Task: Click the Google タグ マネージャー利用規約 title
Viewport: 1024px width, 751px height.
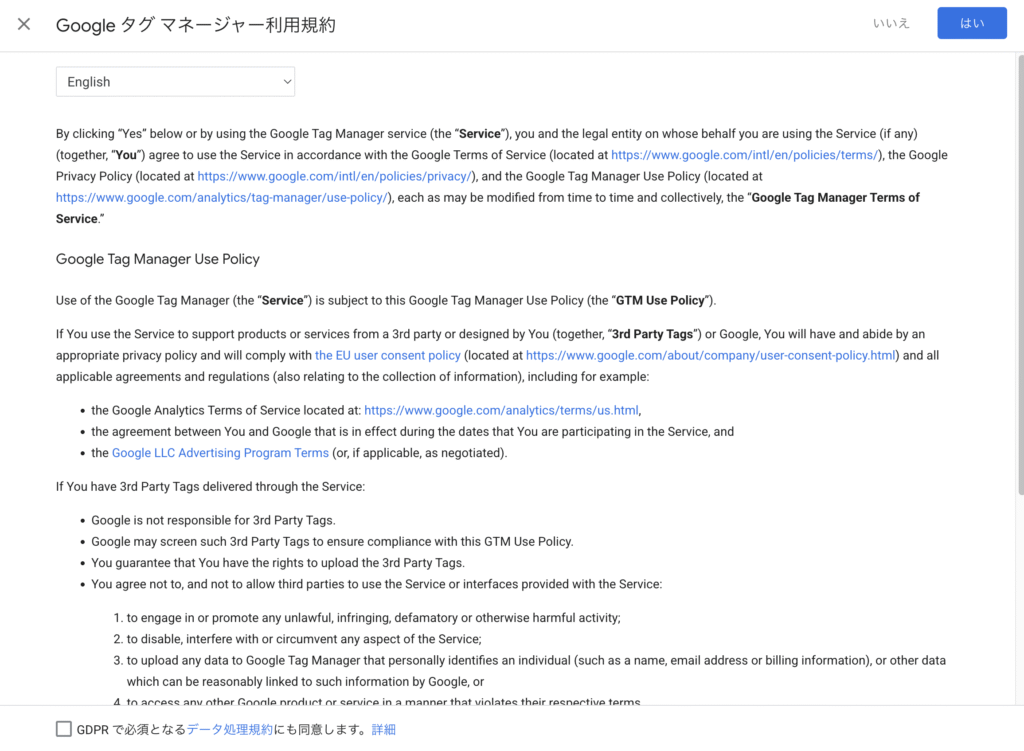Action: (x=196, y=25)
